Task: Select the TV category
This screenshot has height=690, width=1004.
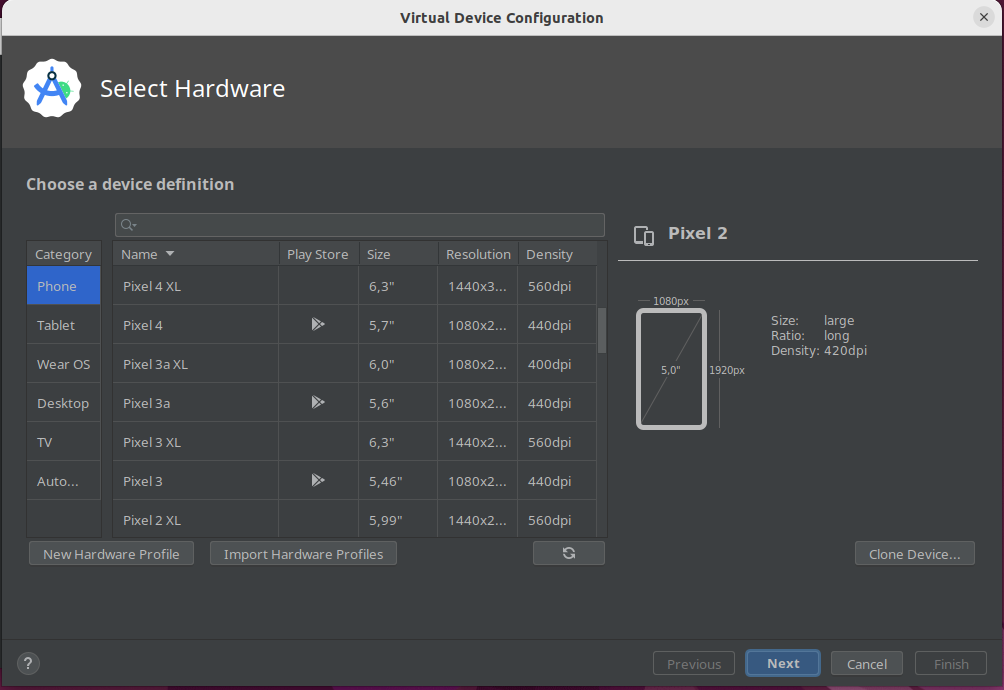Action: click(x=45, y=442)
